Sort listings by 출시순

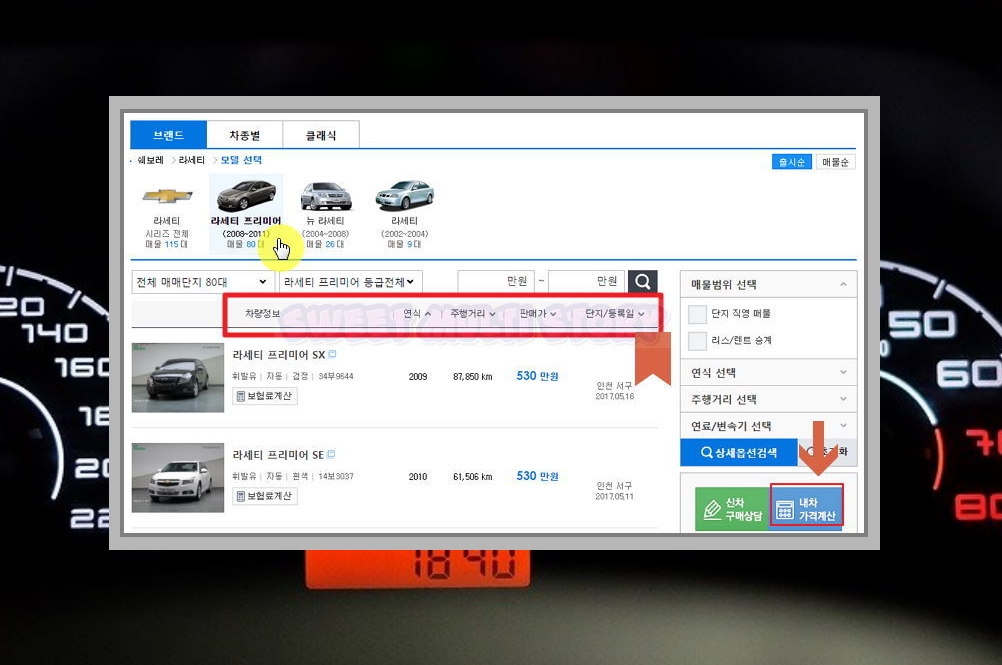click(792, 162)
